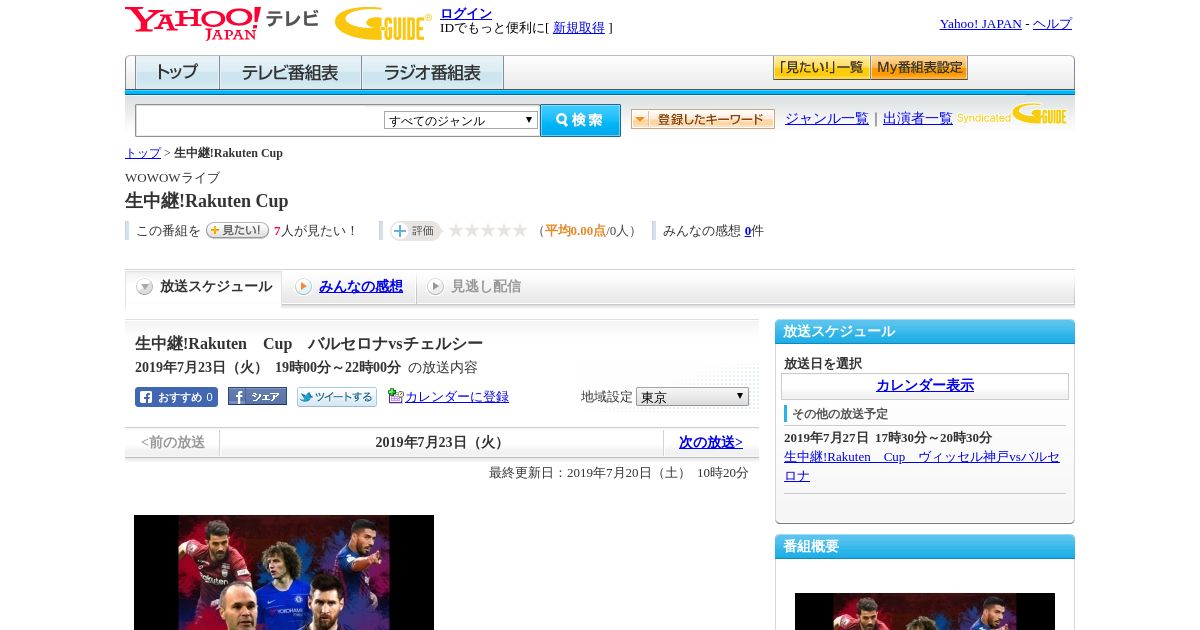Screen dimensions: 1200x630
Task: Expand the すべてのジャンル genre dropdown
Action: pyautogui.click(x=461, y=120)
